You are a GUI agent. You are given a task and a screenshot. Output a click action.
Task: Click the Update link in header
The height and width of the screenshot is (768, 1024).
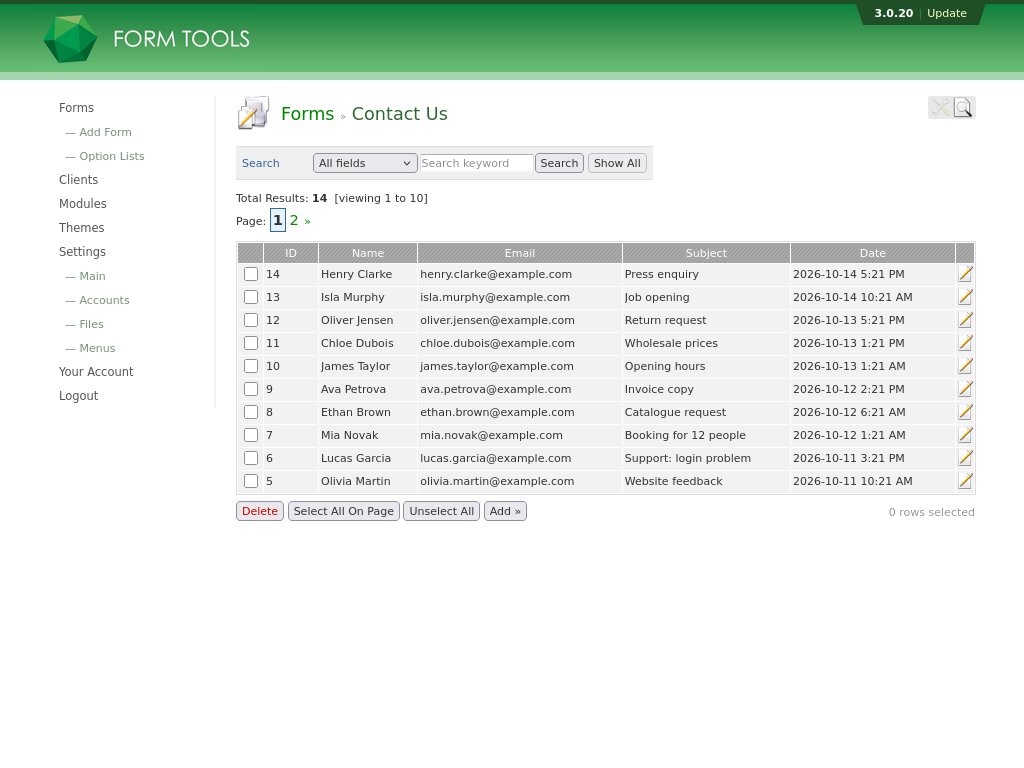coord(946,13)
